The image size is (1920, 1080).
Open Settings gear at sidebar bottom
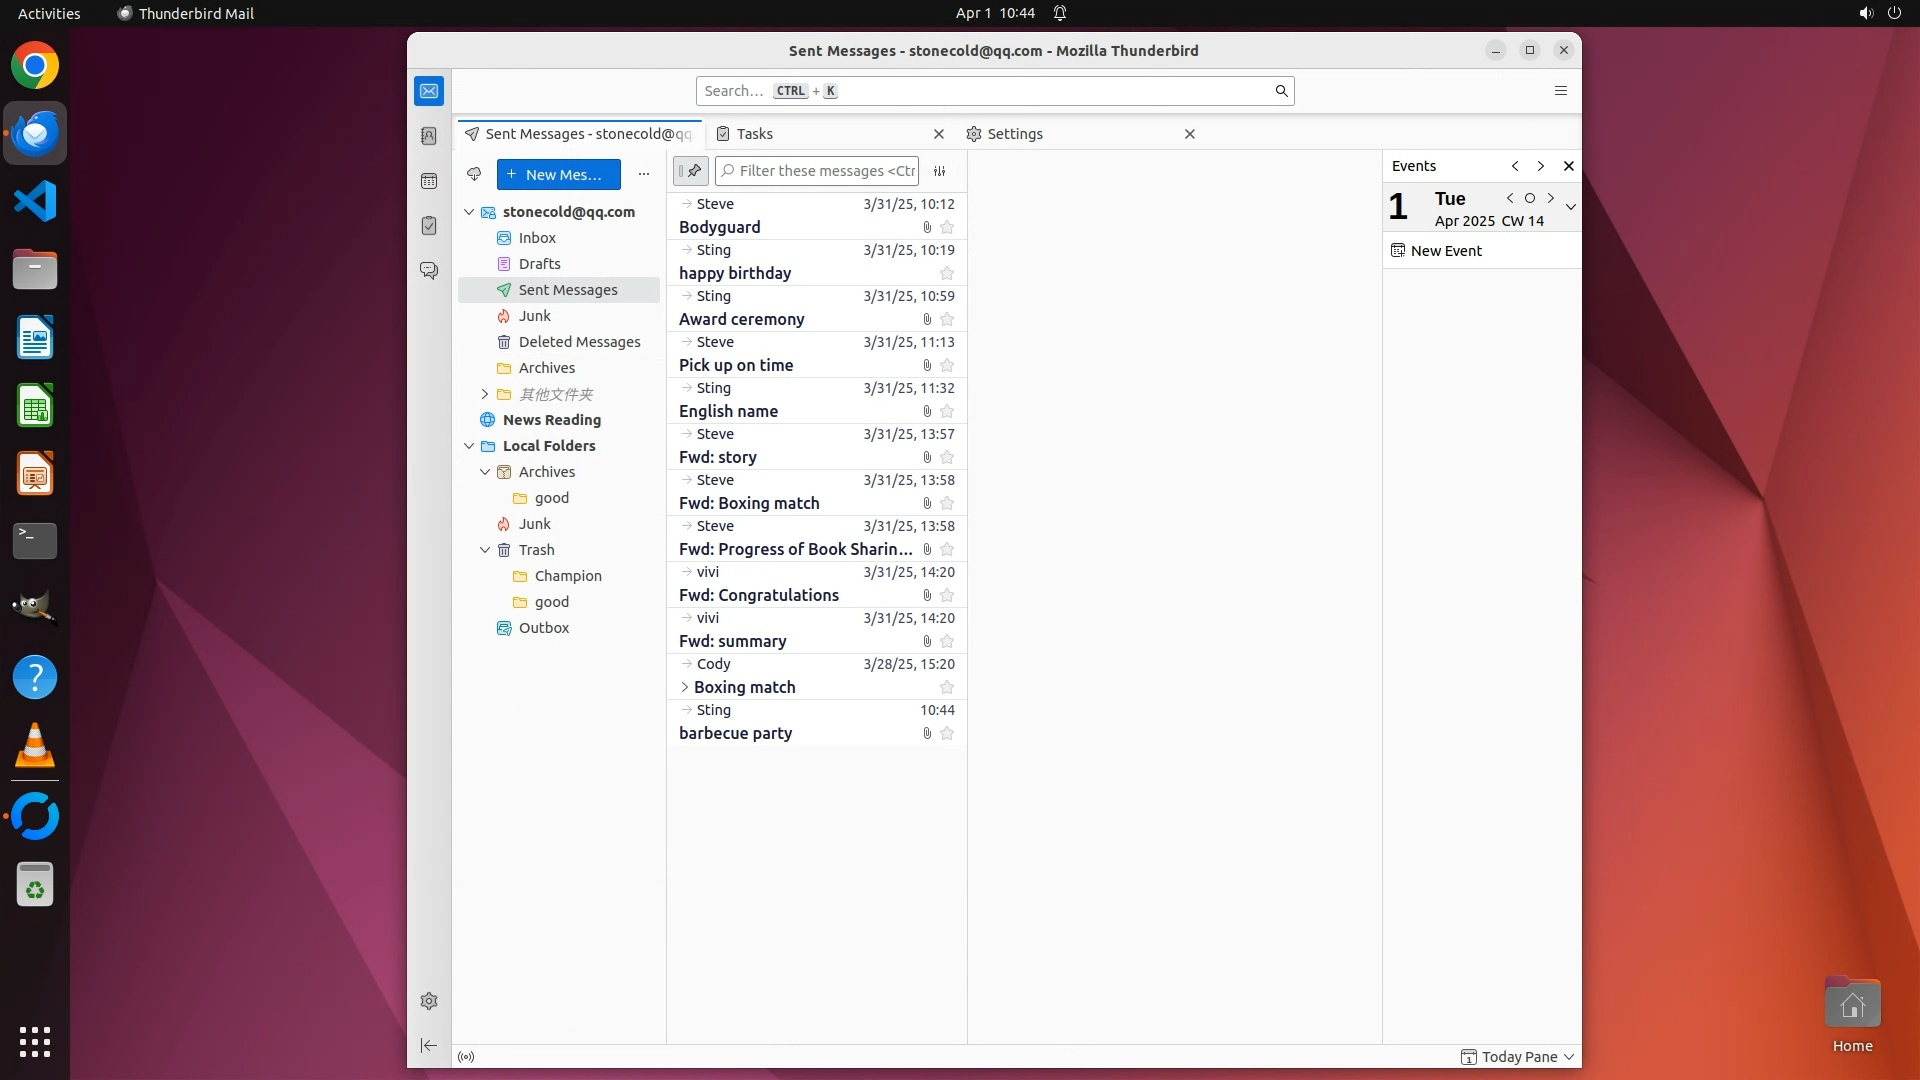click(x=429, y=1001)
